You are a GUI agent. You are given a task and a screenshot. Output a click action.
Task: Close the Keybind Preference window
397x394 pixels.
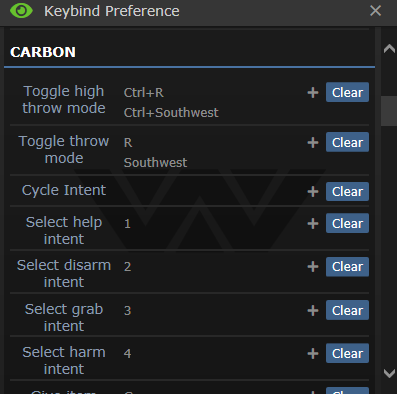click(375, 11)
